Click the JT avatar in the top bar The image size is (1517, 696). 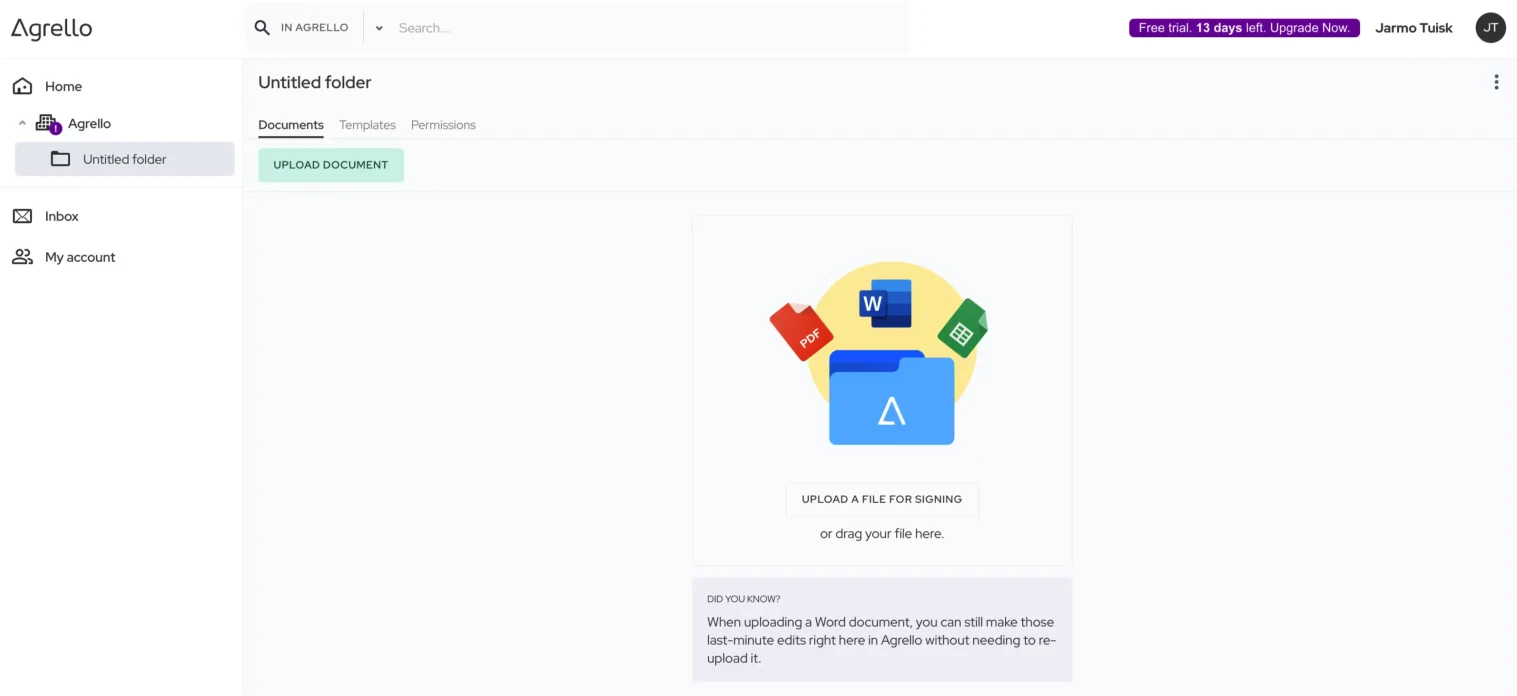click(x=1490, y=27)
